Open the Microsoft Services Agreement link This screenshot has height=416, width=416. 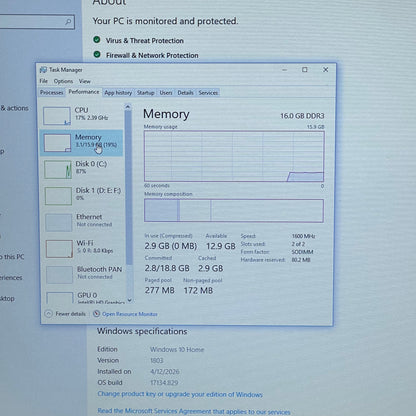tap(194, 411)
